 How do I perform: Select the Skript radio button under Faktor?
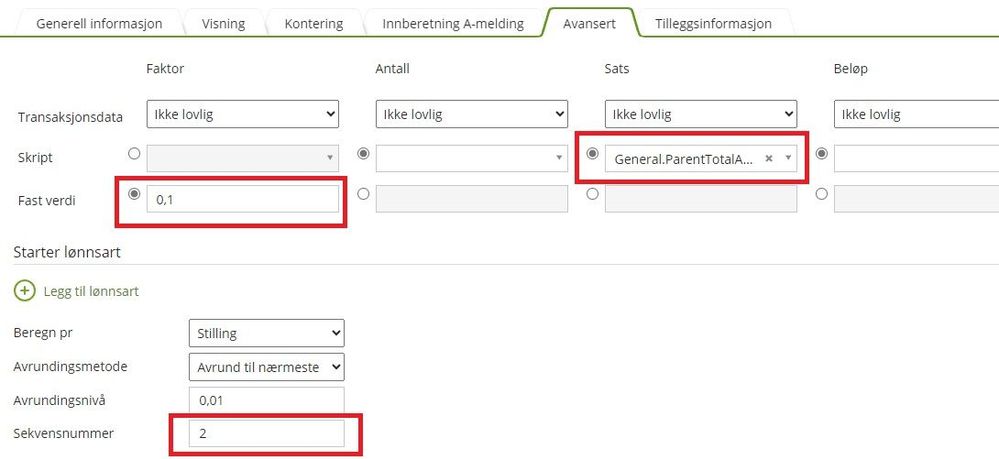(134, 154)
